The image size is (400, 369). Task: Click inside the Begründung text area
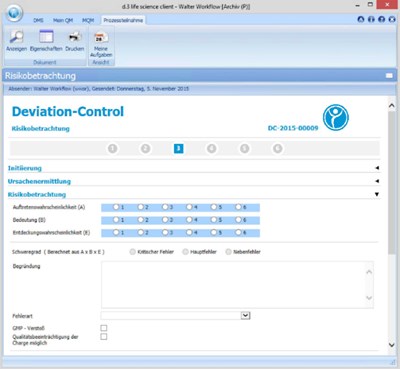coord(233,285)
